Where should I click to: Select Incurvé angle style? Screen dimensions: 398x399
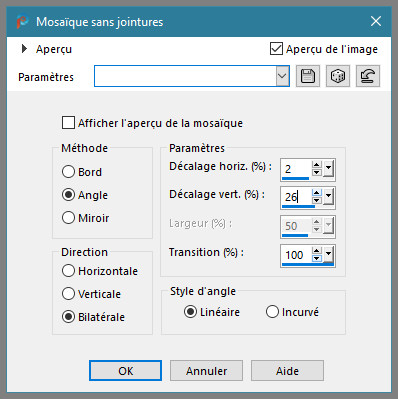pyautogui.click(x=272, y=312)
